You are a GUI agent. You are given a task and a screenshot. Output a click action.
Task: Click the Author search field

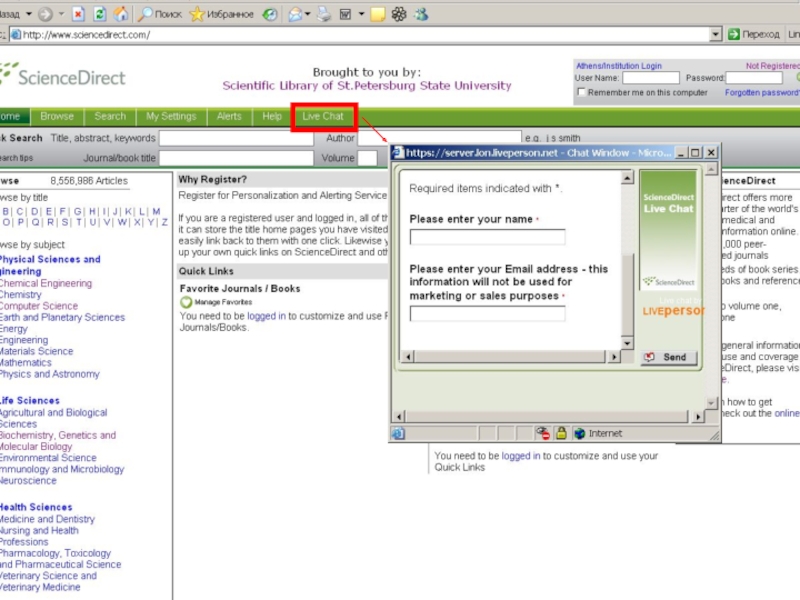[x=440, y=138]
